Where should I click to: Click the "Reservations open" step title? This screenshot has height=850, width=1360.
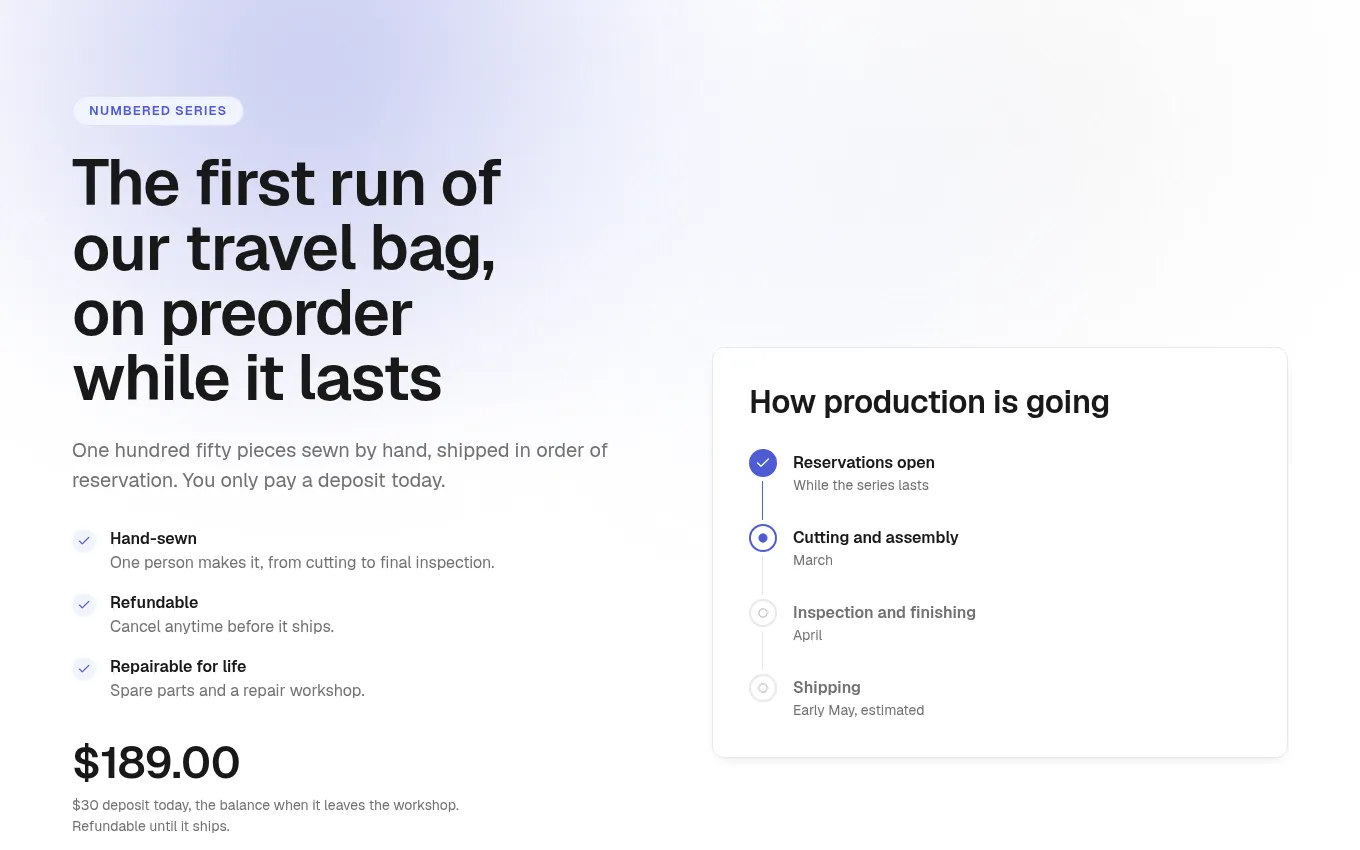point(864,462)
